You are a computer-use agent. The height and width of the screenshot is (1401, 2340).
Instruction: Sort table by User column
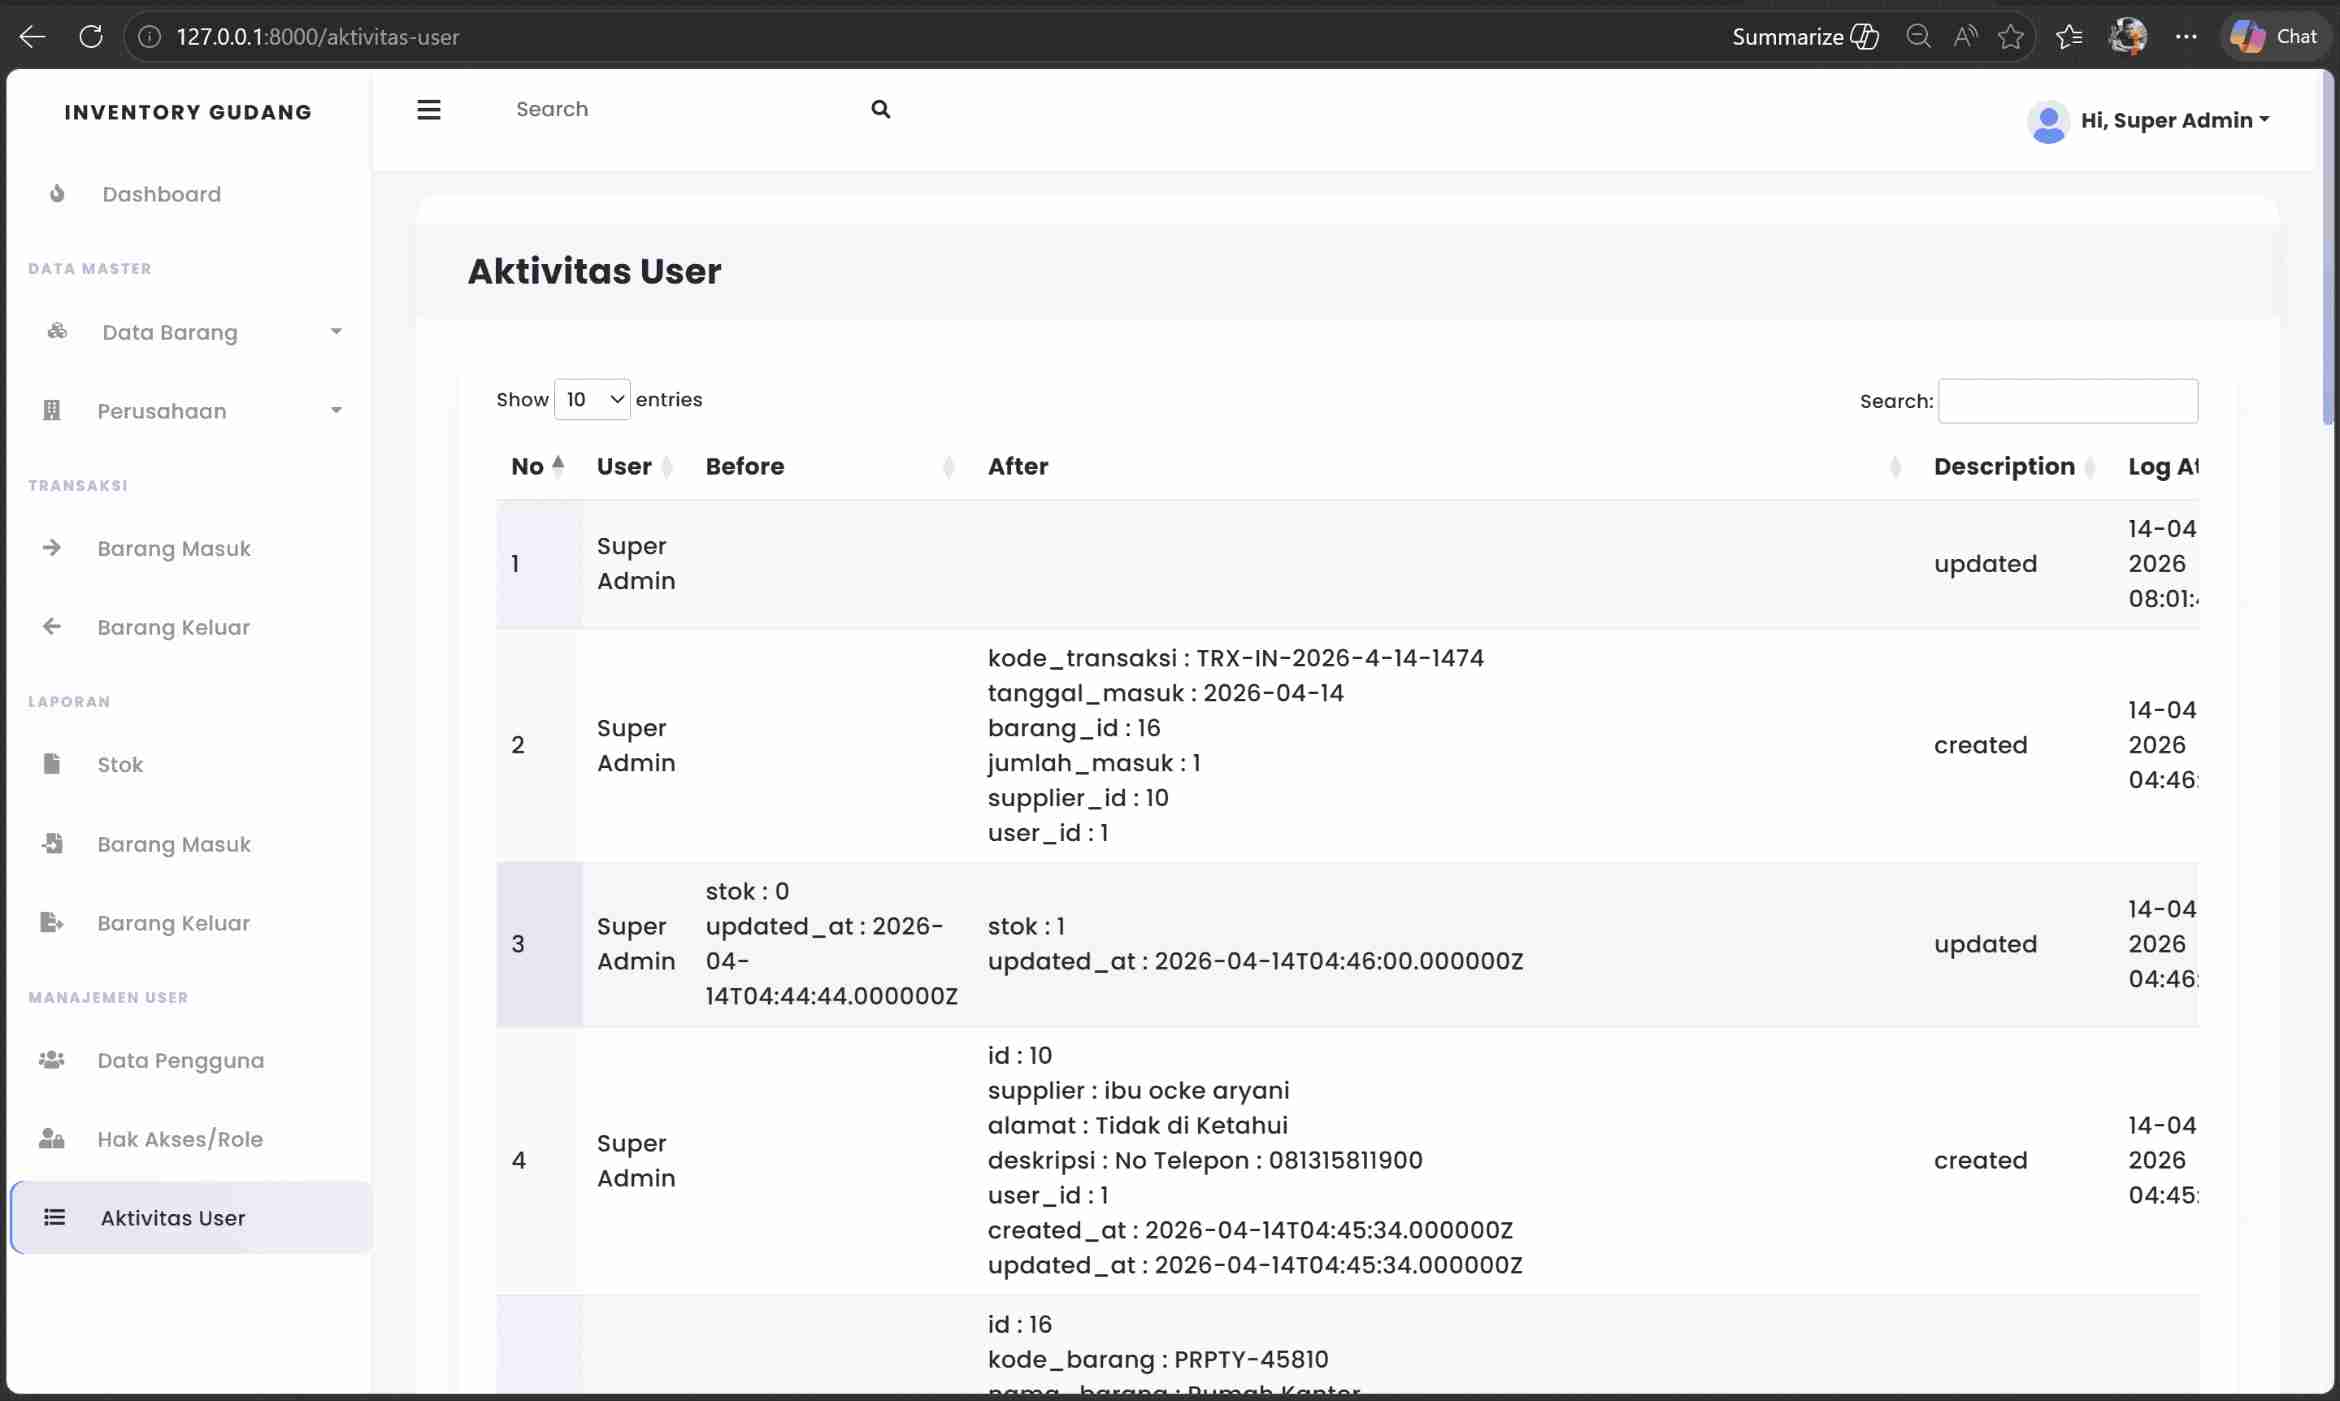coord(635,466)
